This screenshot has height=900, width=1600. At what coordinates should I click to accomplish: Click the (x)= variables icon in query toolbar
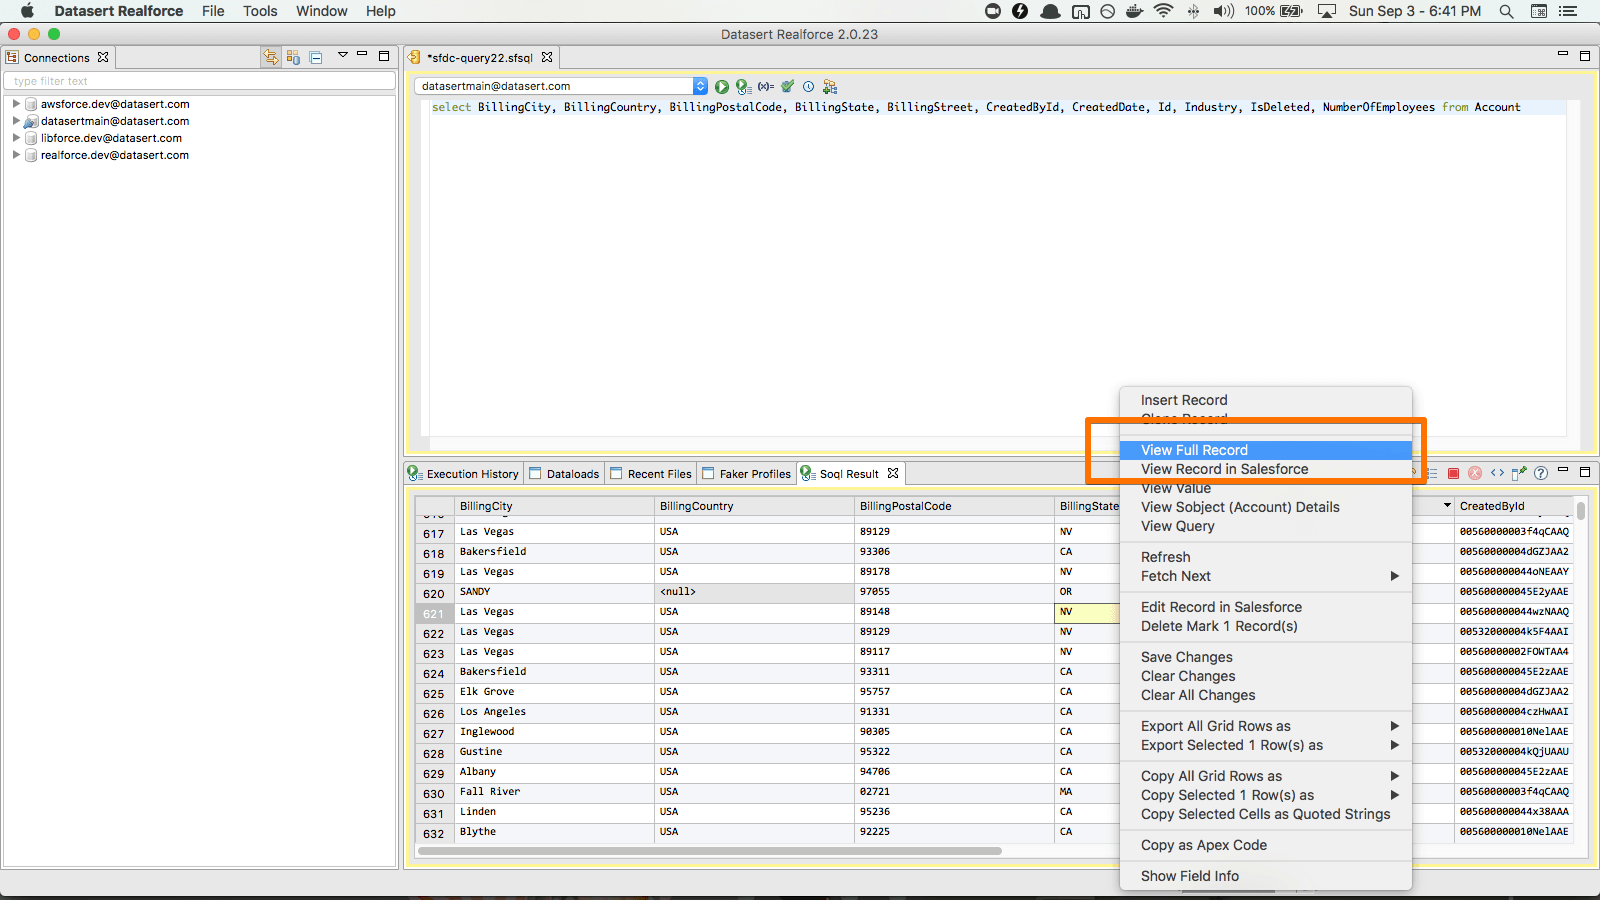[765, 87]
